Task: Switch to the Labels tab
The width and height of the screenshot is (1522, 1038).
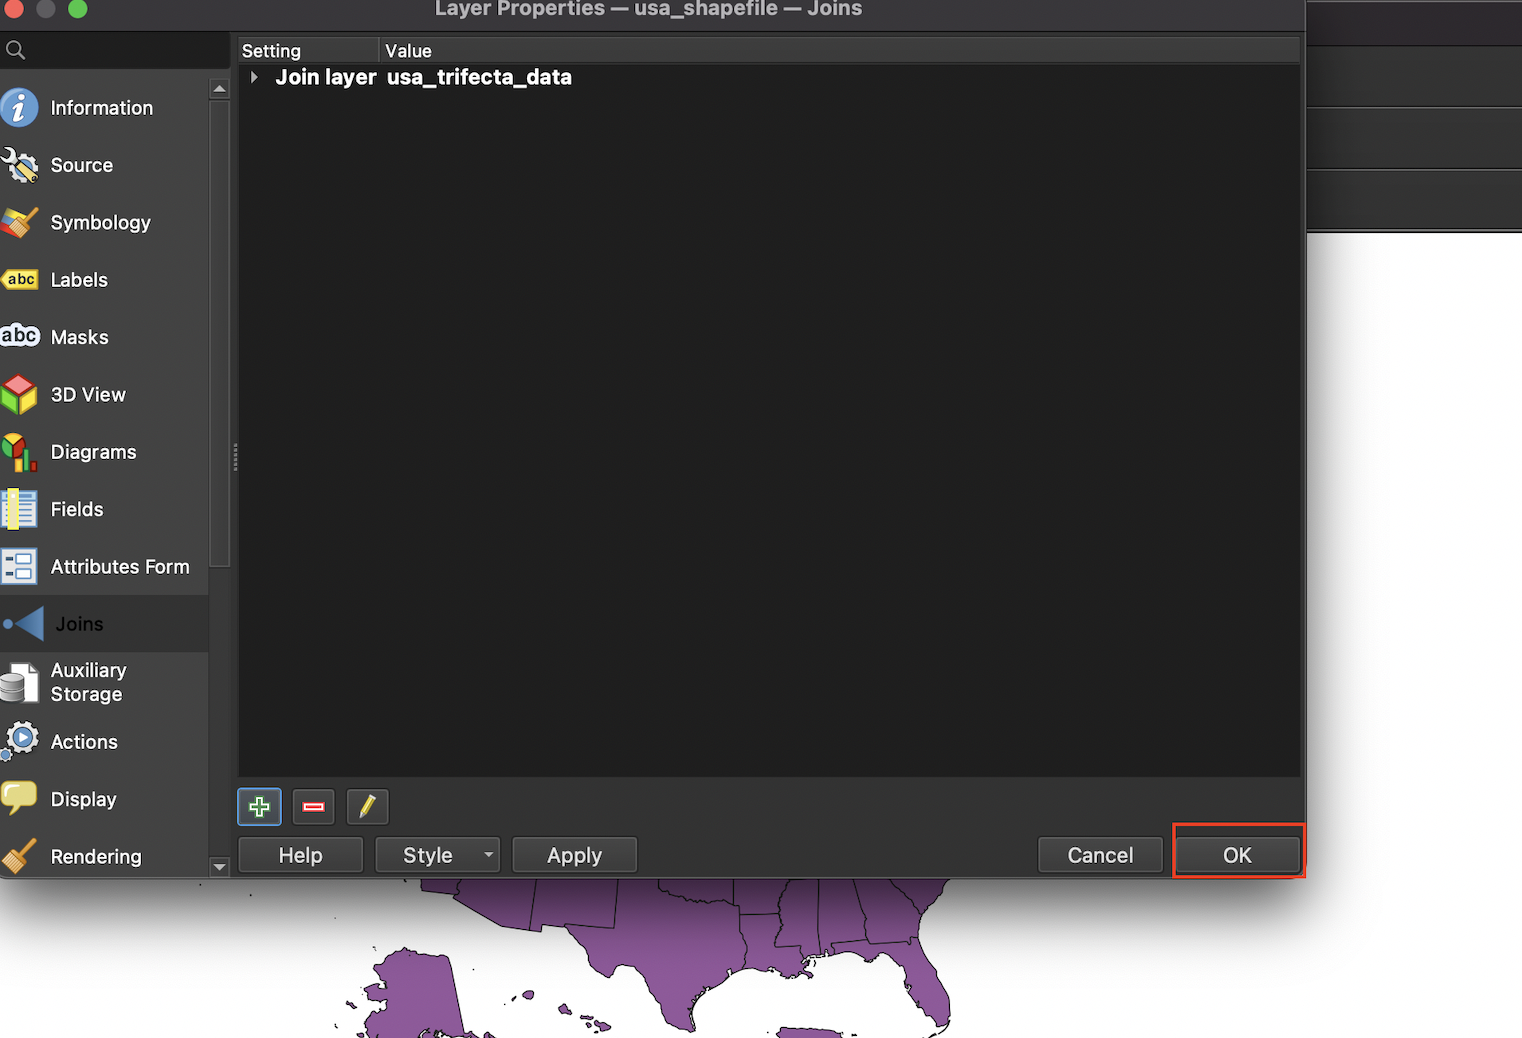Action: 79,280
